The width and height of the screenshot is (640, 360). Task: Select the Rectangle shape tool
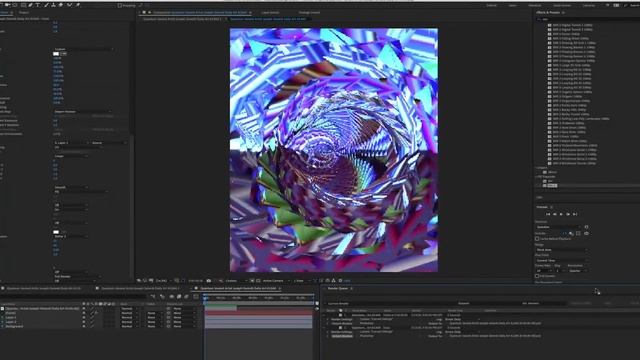pos(23,5)
